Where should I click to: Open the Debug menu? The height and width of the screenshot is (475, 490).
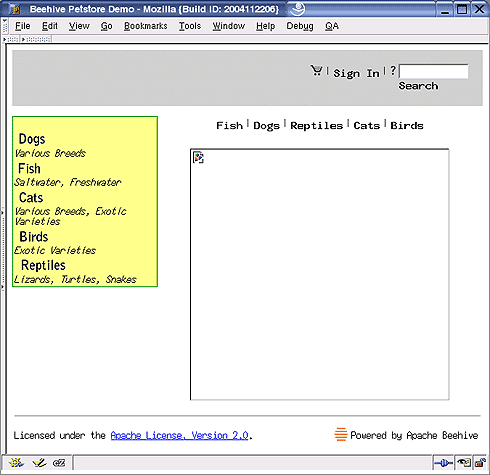pyautogui.click(x=300, y=26)
